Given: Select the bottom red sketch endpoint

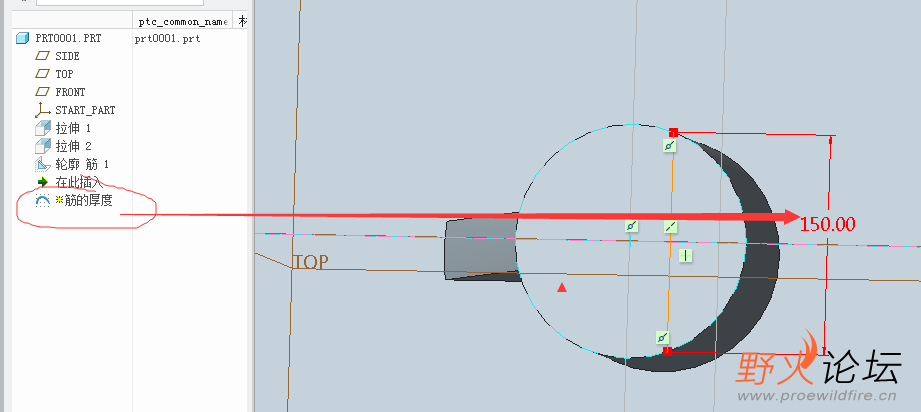Looking at the screenshot, I should [667, 351].
